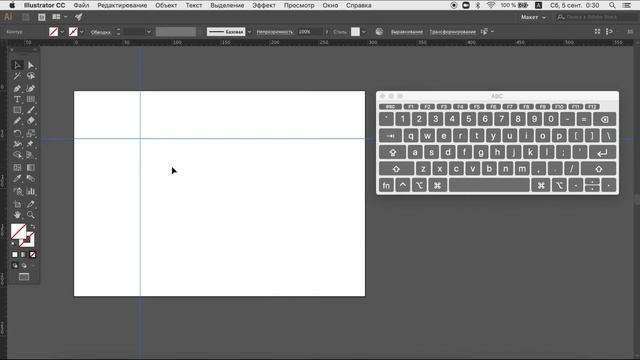Click Recolor Artwork wheel icon
640x360 pixels.
[379, 31]
